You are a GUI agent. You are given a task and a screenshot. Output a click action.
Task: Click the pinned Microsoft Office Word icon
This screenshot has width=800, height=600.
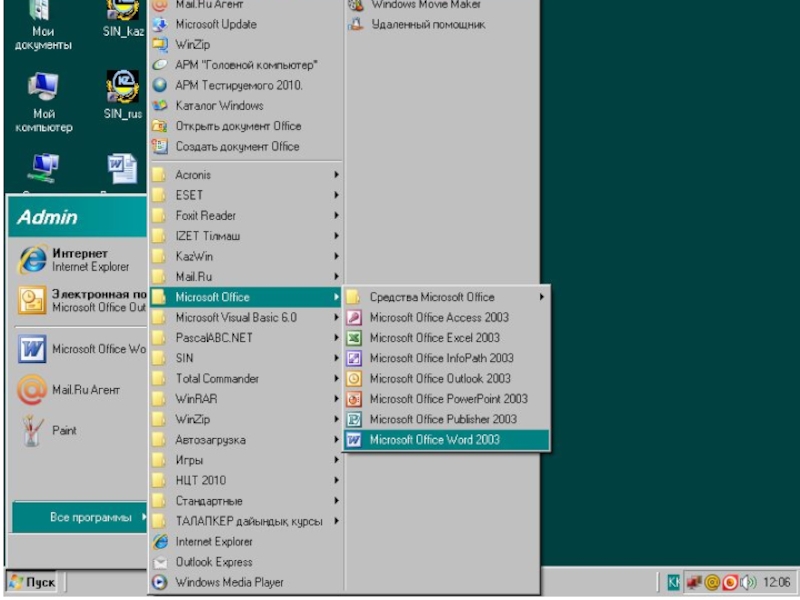pyautogui.click(x=32, y=349)
